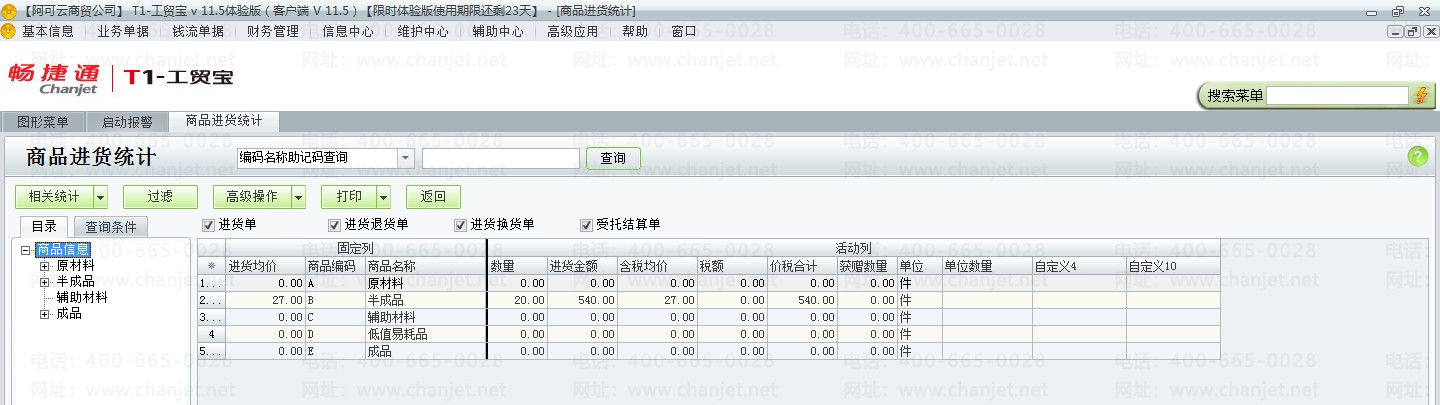Viewport: 1440px width, 405px height.
Task: Open the 打印 dropdown arrow
Action: (383, 197)
